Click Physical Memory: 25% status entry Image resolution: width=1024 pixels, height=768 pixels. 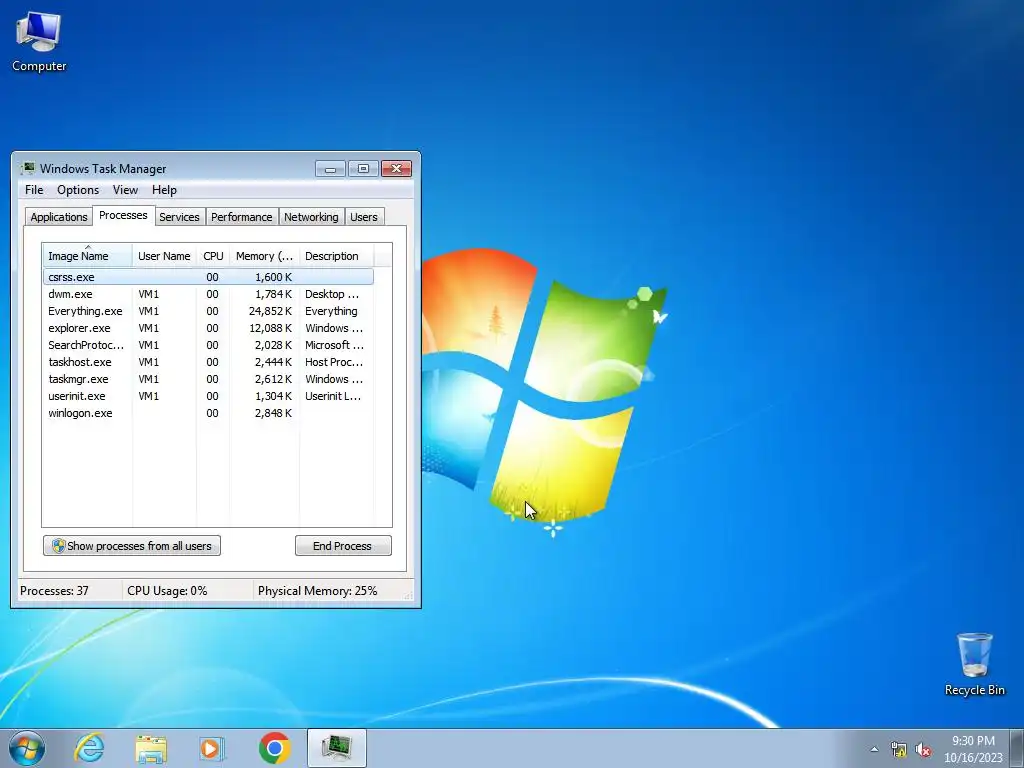317,590
